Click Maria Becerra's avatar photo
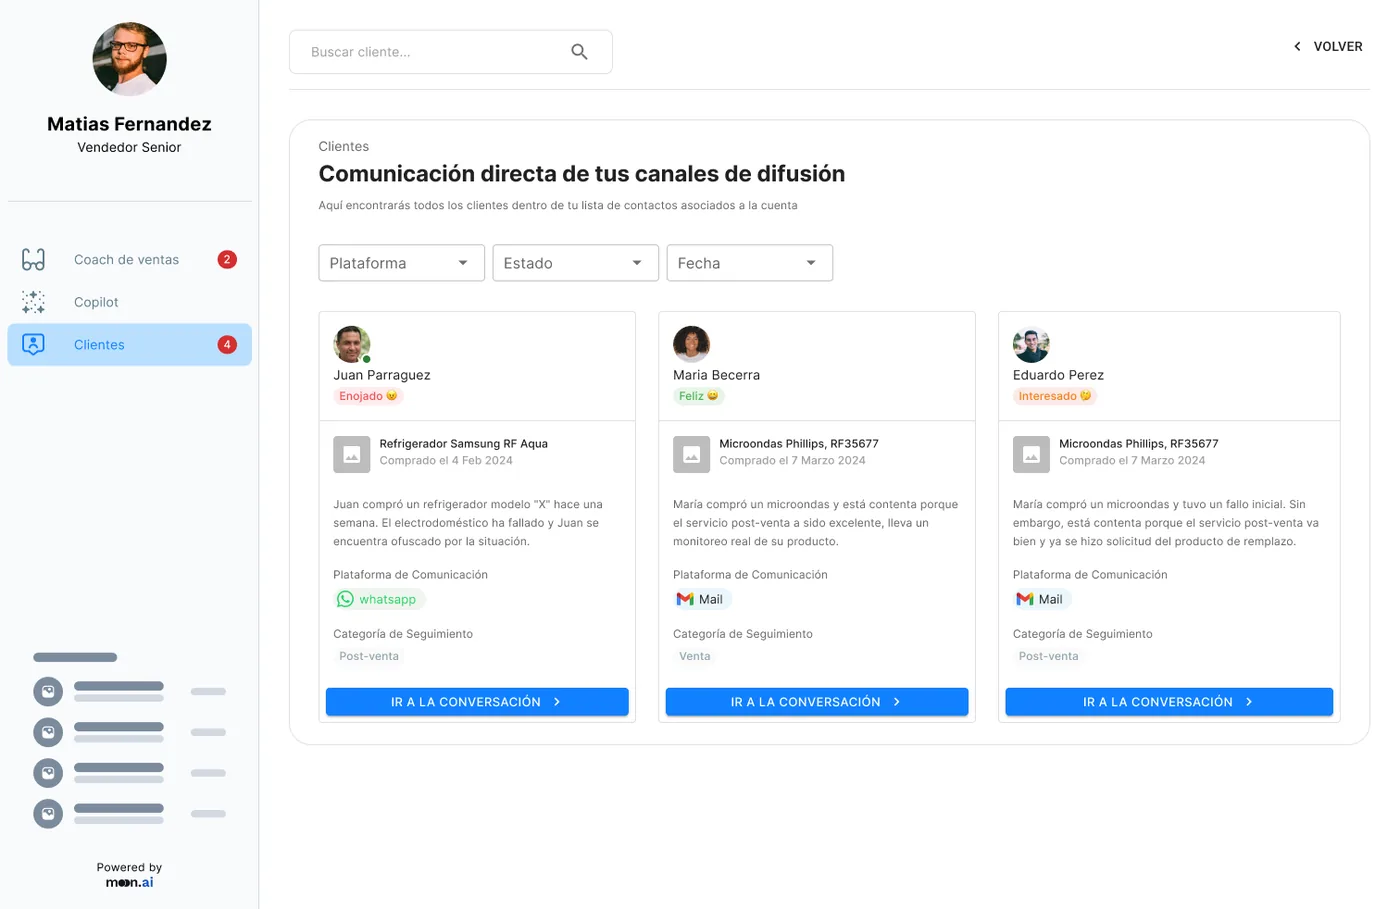Screen dimensions: 1400x909 point(692,344)
